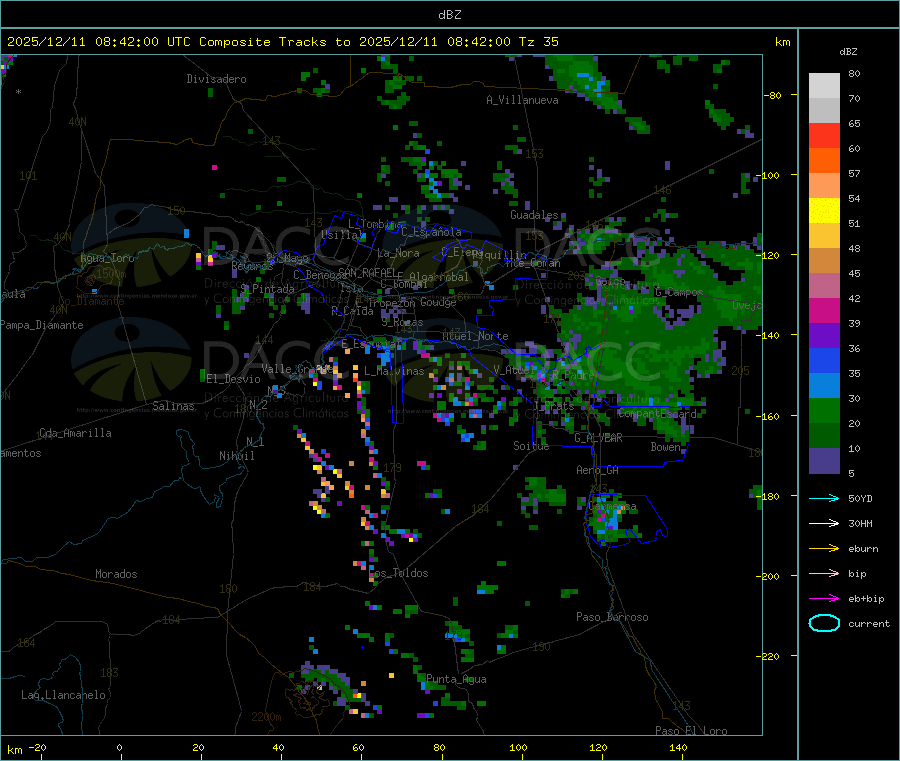Click the yellow eburn arrow legend icon
Image resolution: width=900 pixels, height=761 pixels.
click(x=824, y=549)
